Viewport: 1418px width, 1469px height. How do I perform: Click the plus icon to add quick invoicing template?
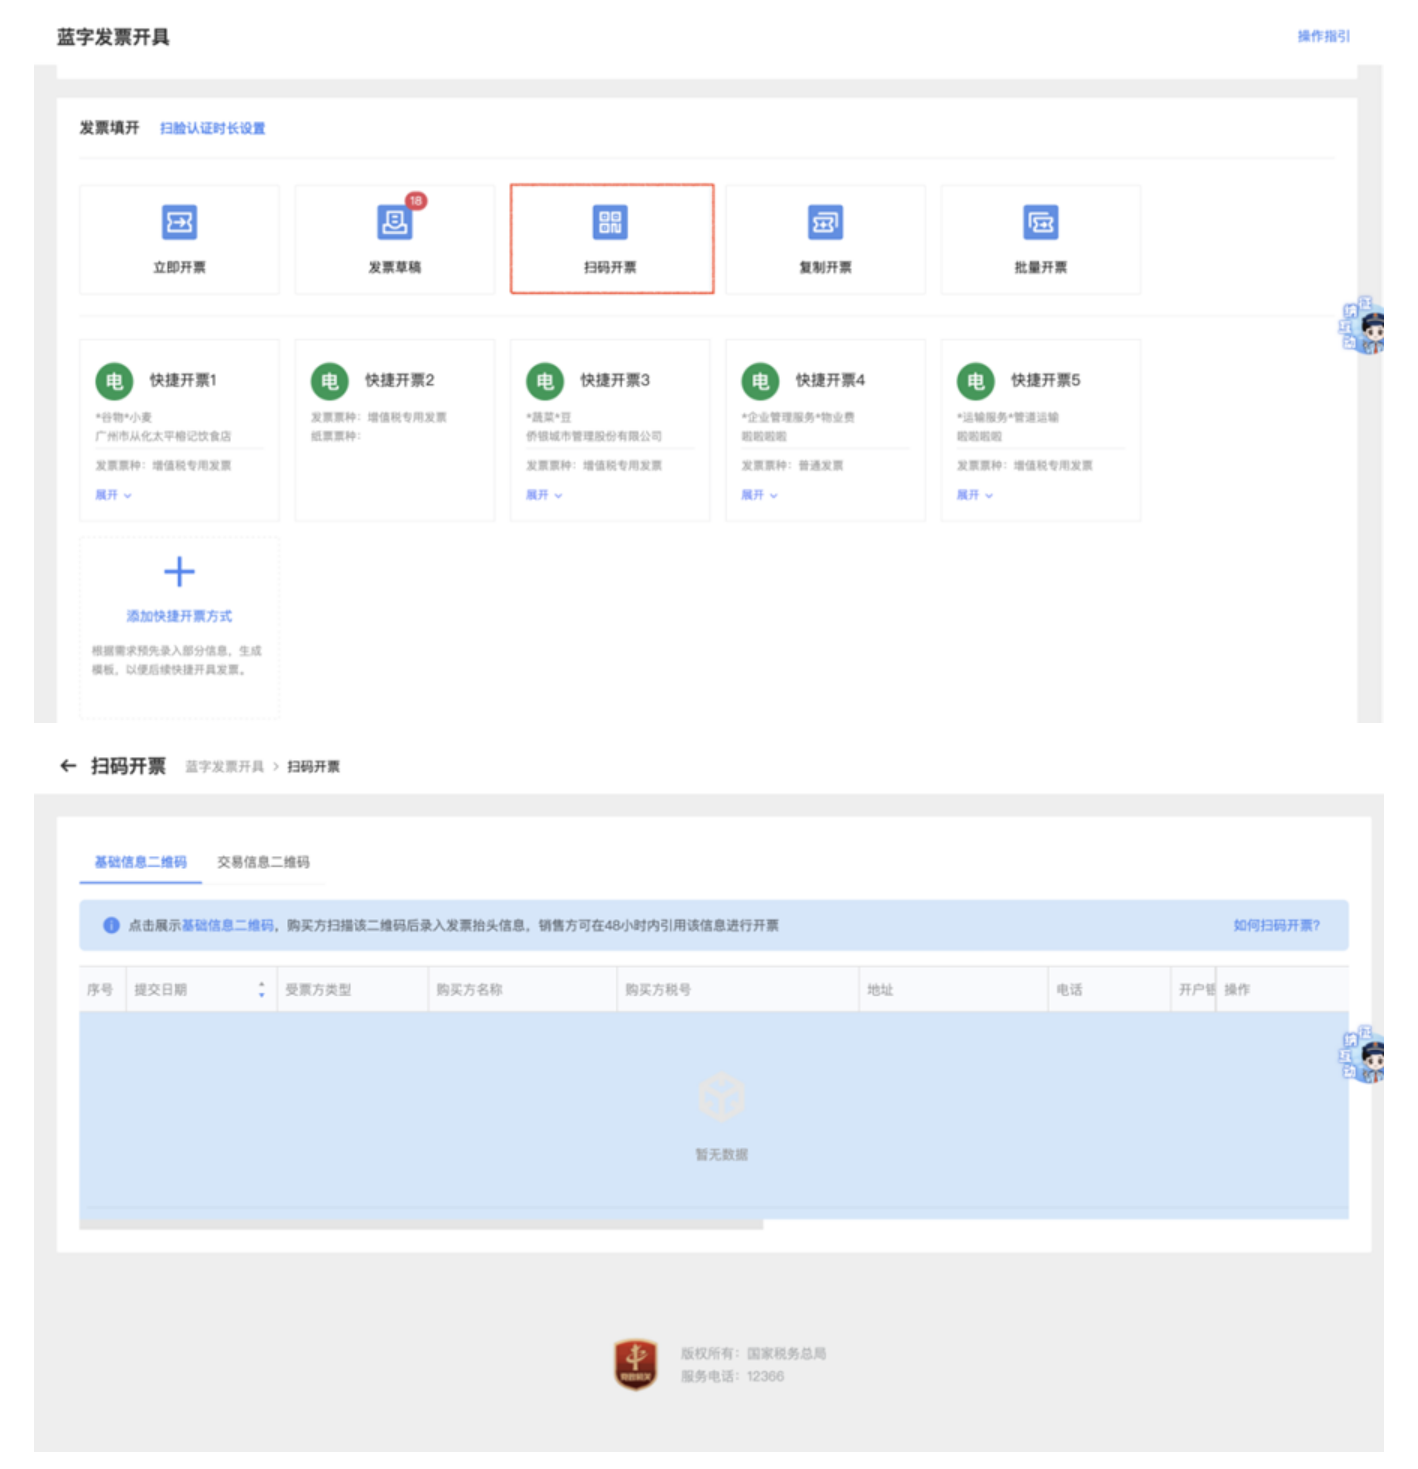pos(178,570)
